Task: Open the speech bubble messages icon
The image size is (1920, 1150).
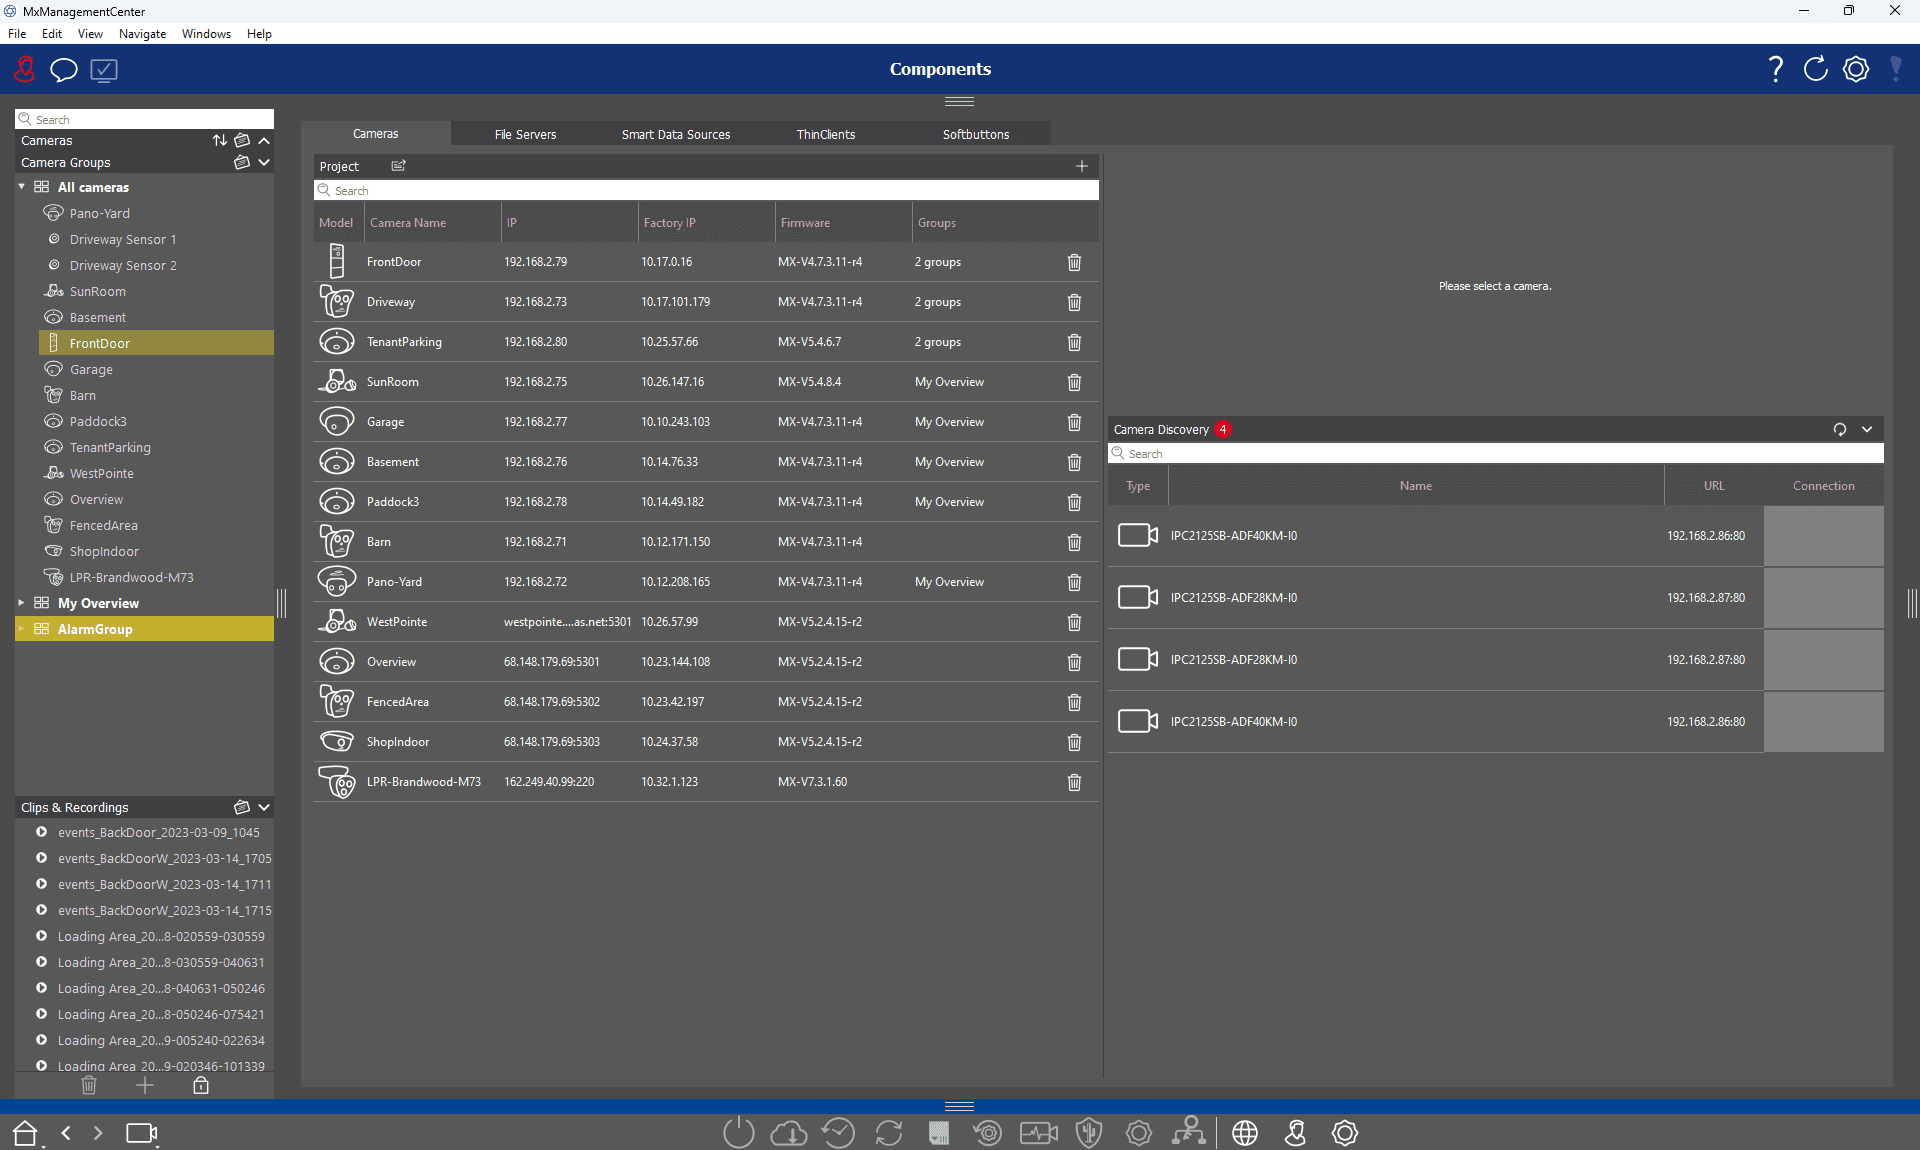Action: click(64, 70)
